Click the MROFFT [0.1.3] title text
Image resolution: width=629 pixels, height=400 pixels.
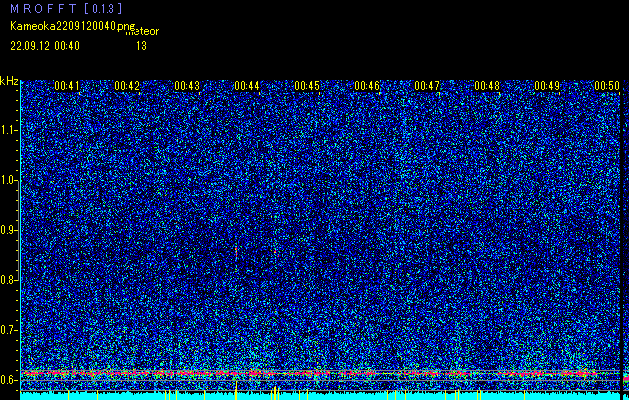[x=66, y=8]
